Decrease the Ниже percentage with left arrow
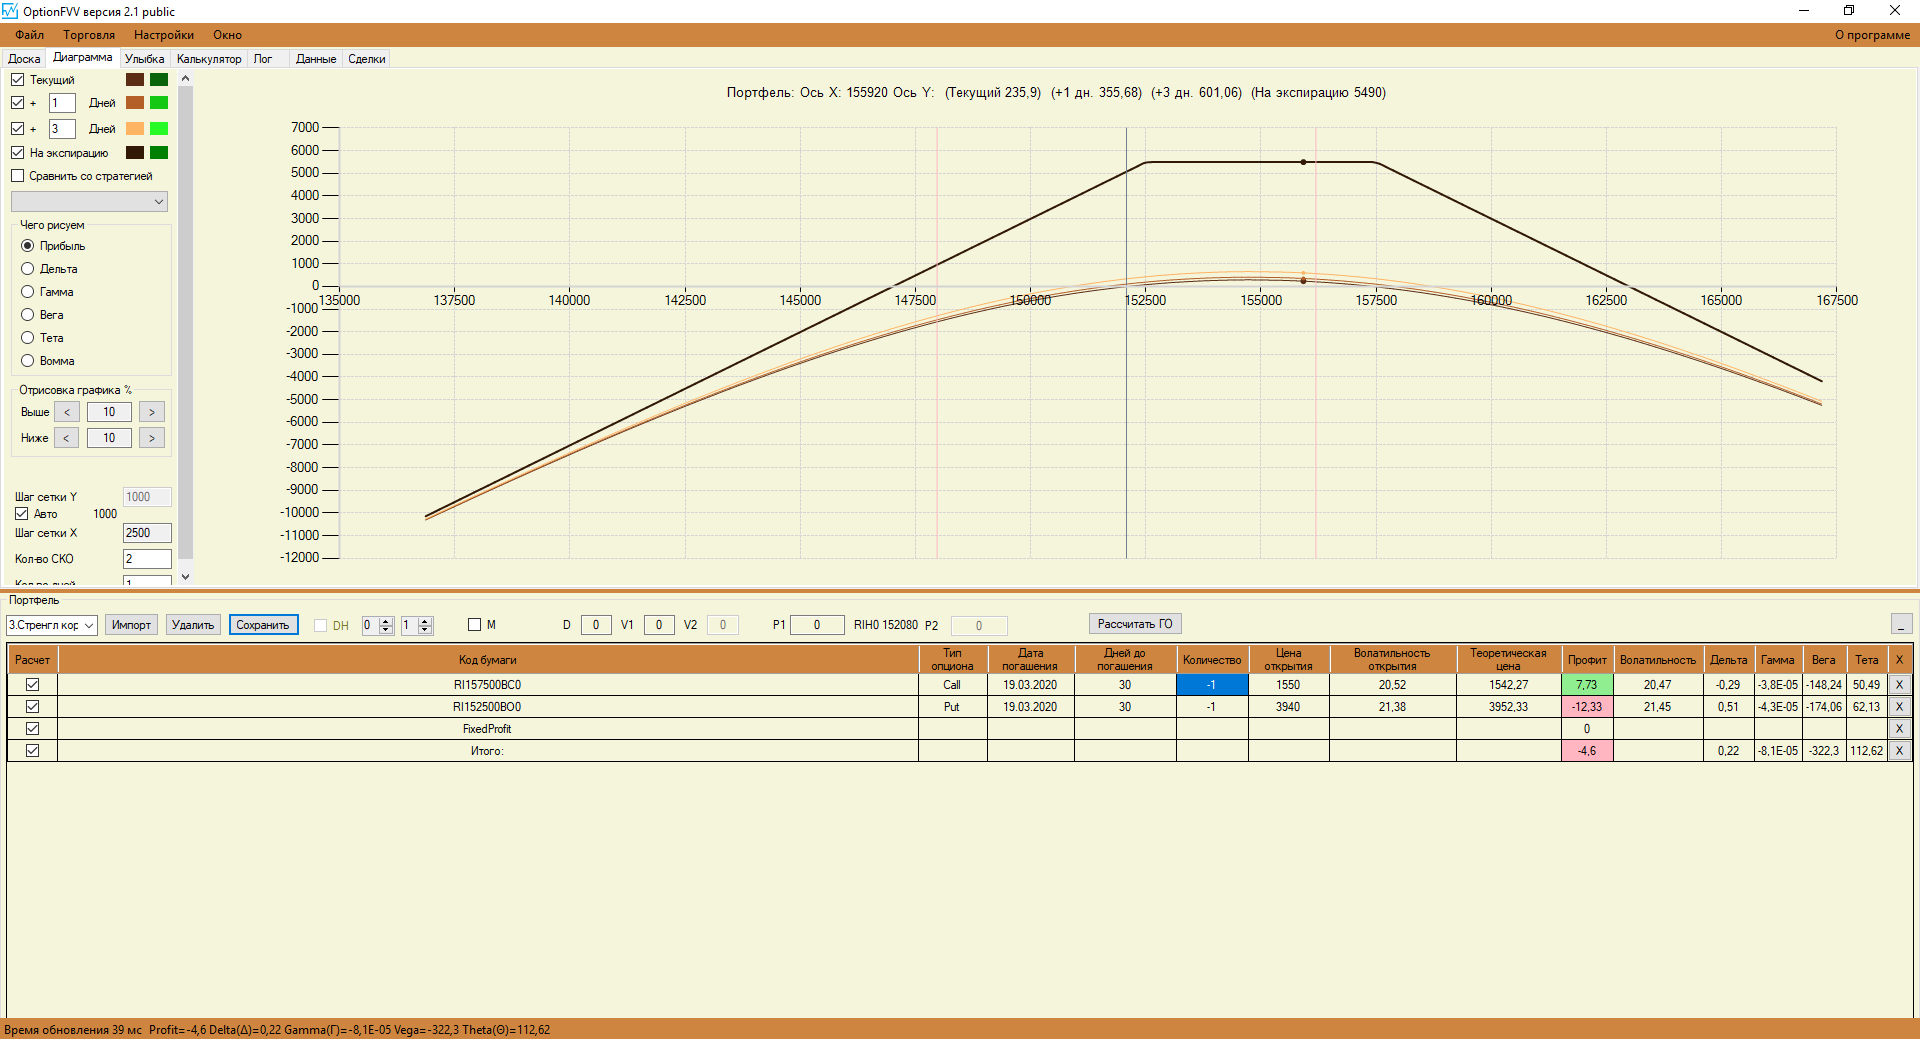1920x1039 pixels. pos(67,438)
